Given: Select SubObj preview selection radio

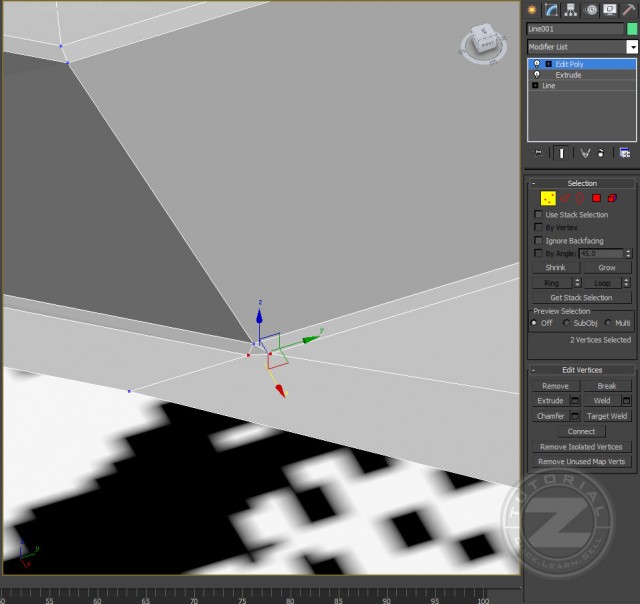Looking at the screenshot, I should click(x=567, y=323).
